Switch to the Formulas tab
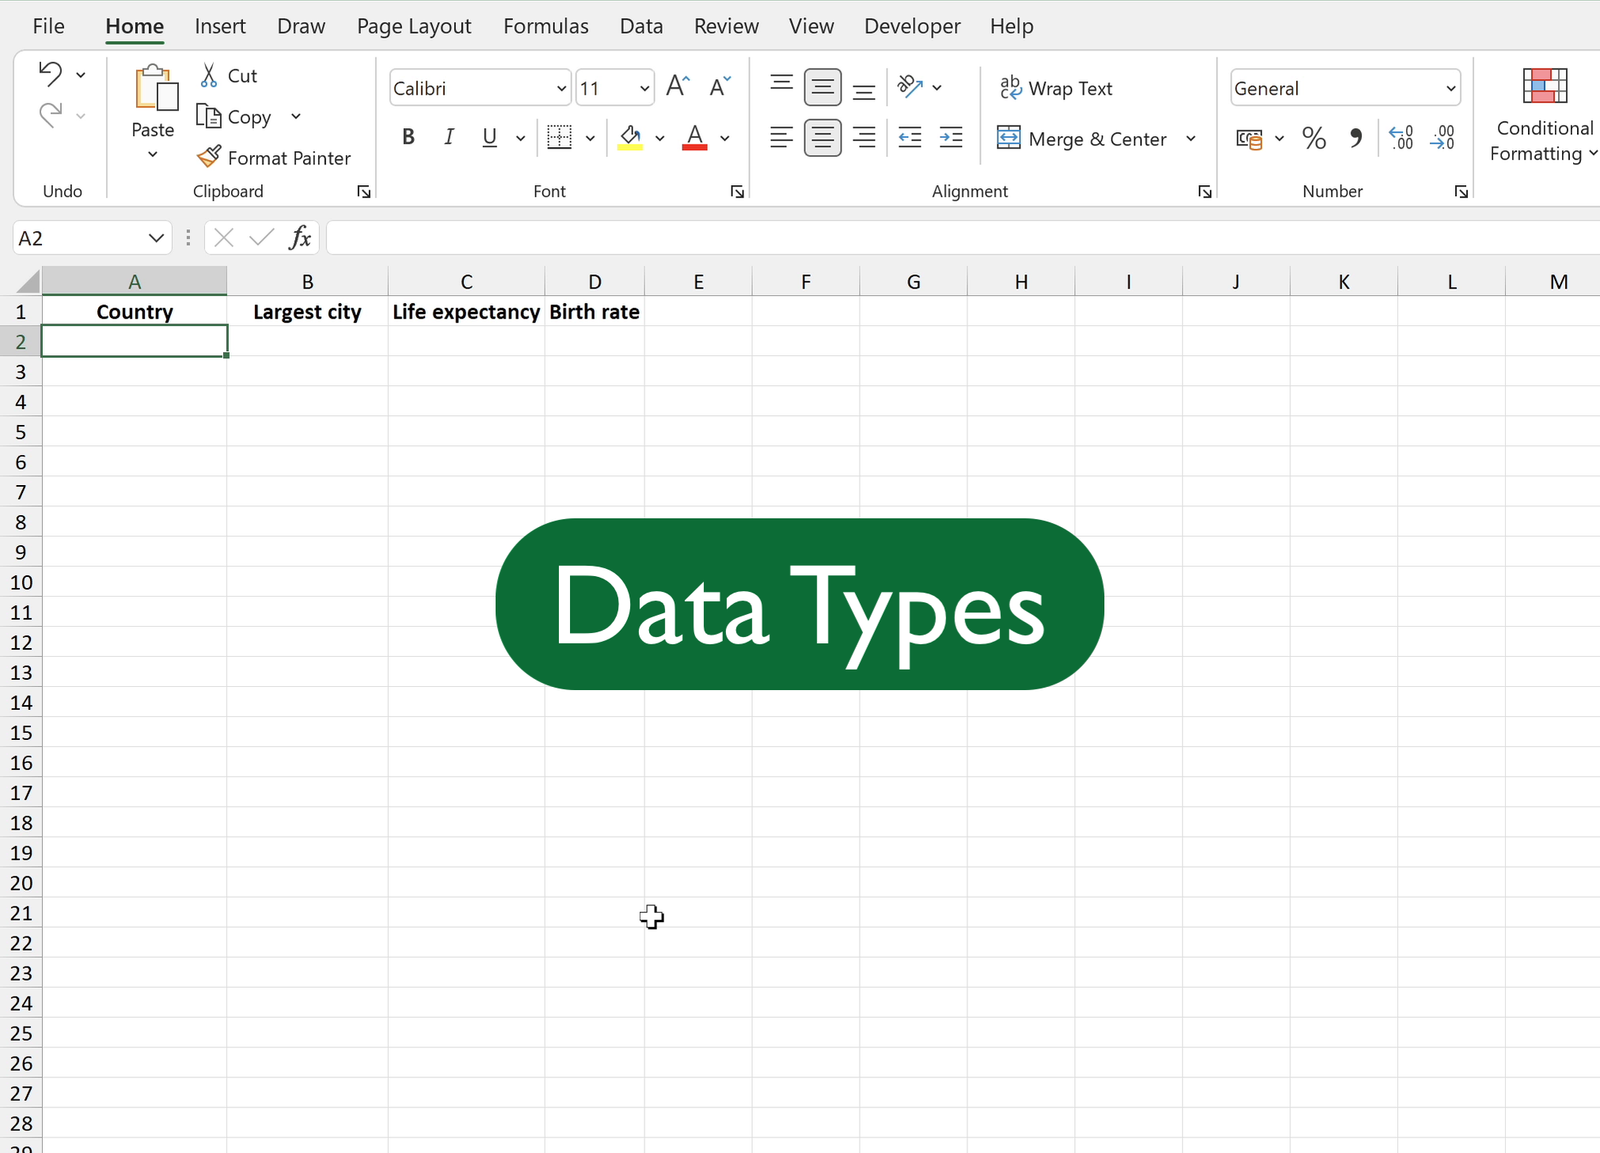Viewport: 1600px width, 1153px height. pyautogui.click(x=545, y=26)
